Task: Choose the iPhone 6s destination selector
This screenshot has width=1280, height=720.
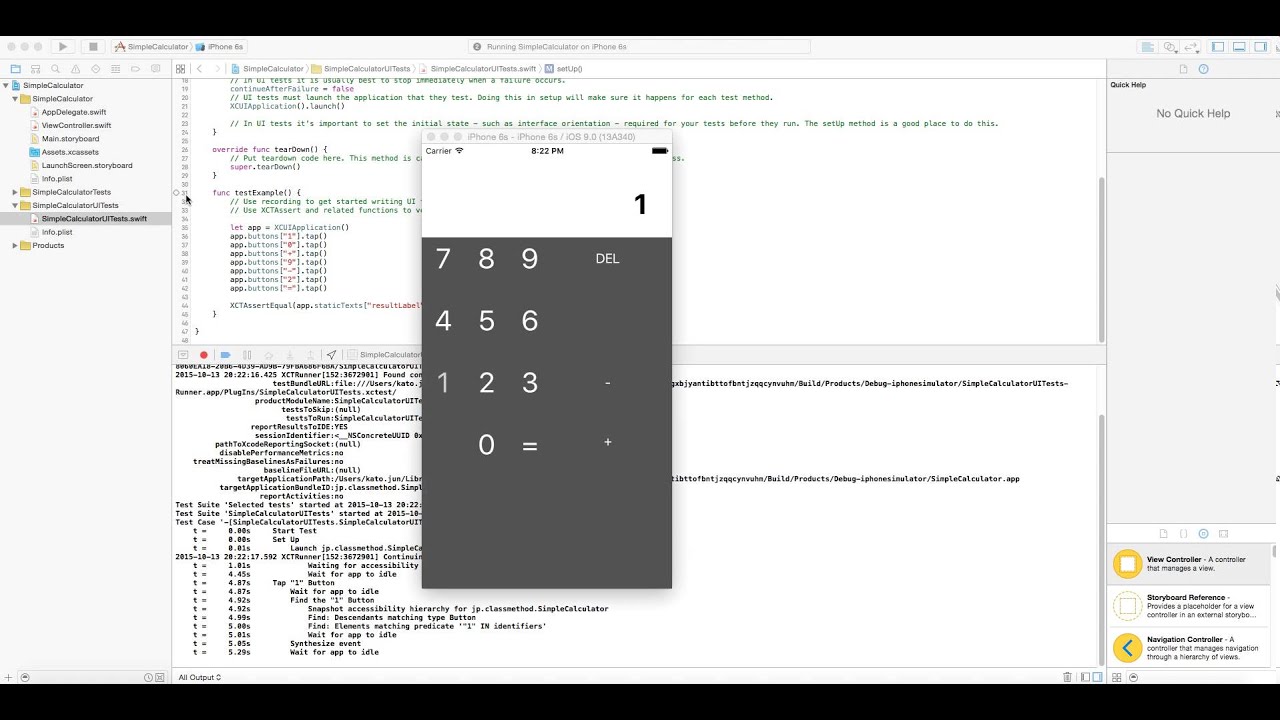Action: [x=220, y=47]
